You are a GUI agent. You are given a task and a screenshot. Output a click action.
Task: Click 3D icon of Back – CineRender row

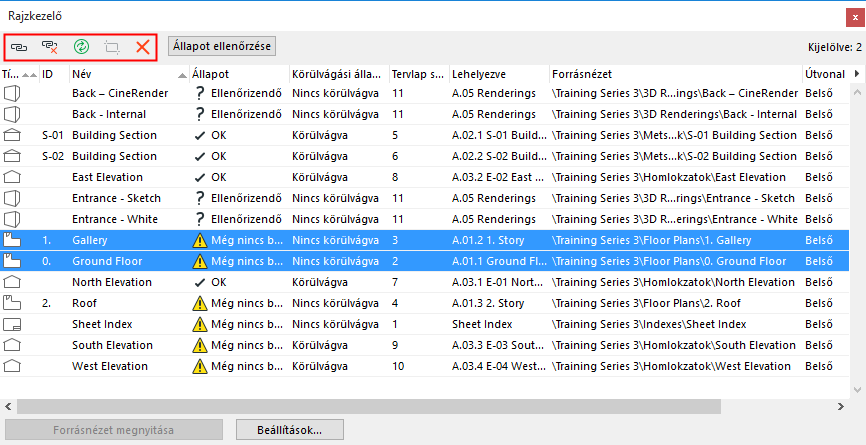coord(12,93)
